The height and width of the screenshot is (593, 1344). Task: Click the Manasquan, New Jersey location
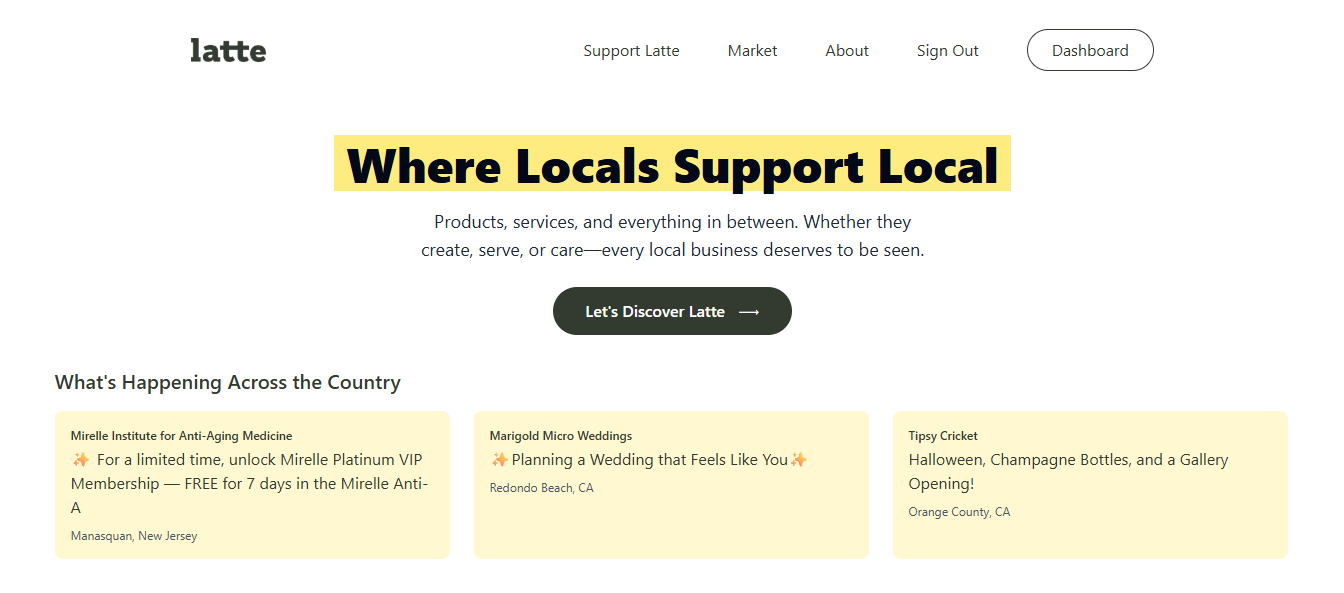pyautogui.click(x=134, y=536)
